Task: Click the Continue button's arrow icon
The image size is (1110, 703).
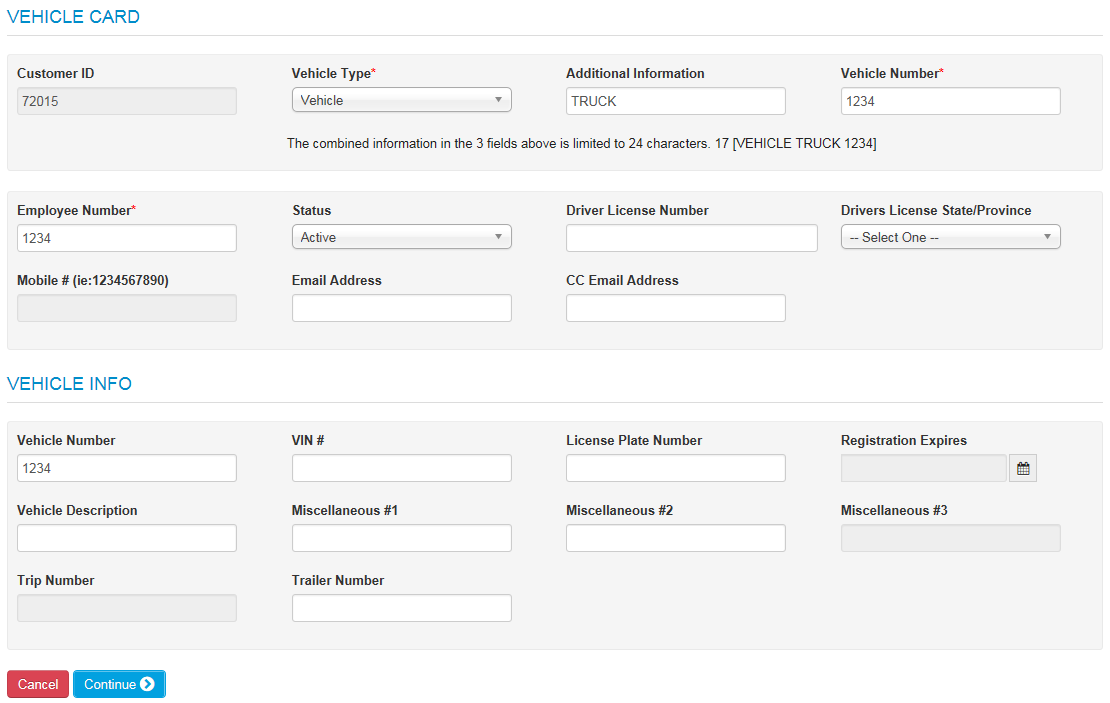Action: click(x=148, y=684)
